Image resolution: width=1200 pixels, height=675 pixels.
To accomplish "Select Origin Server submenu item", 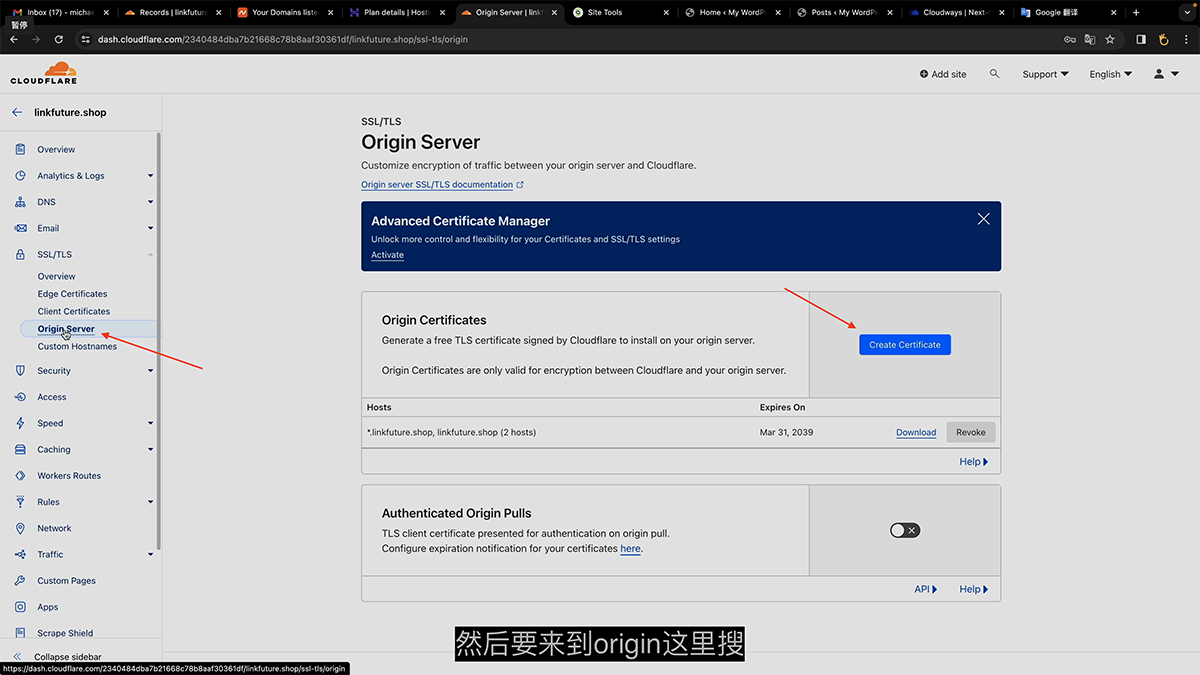I will [x=66, y=329].
